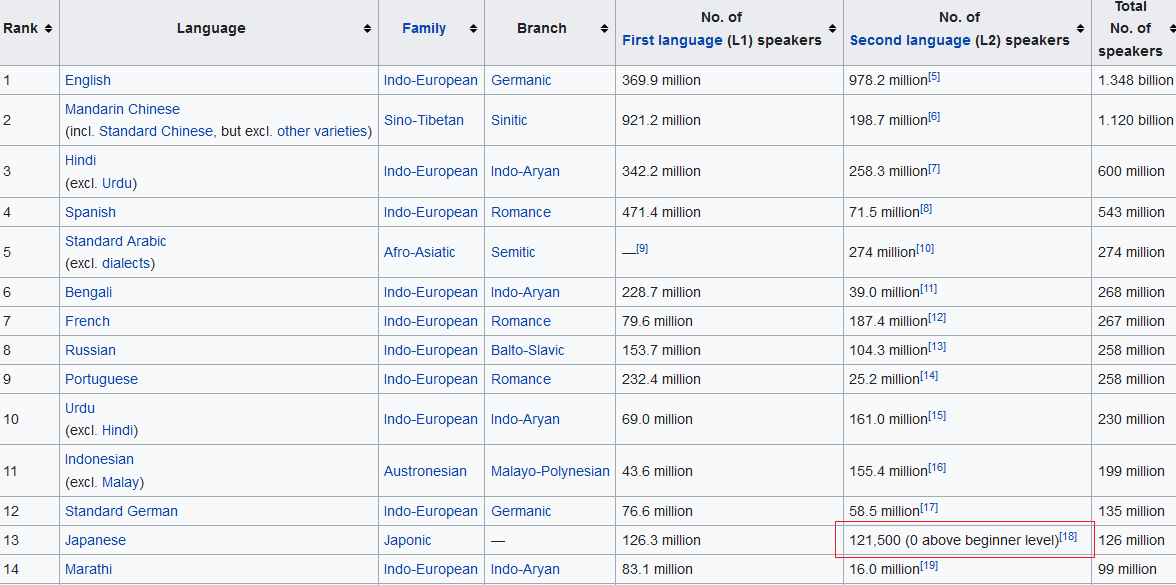Select the 369.9 million cell for English
This screenshot has width=1176, height=585.
point(729,80)
